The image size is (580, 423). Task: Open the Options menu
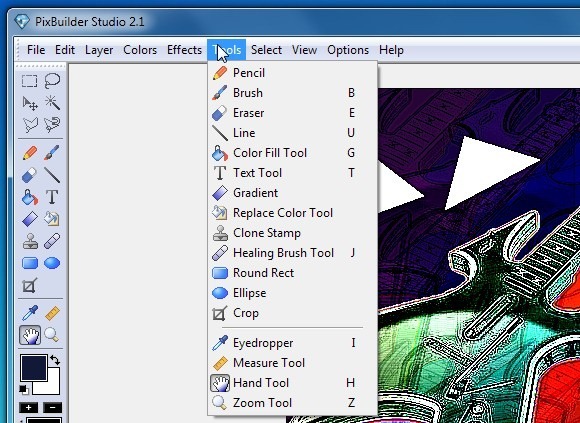pos(348,50)
